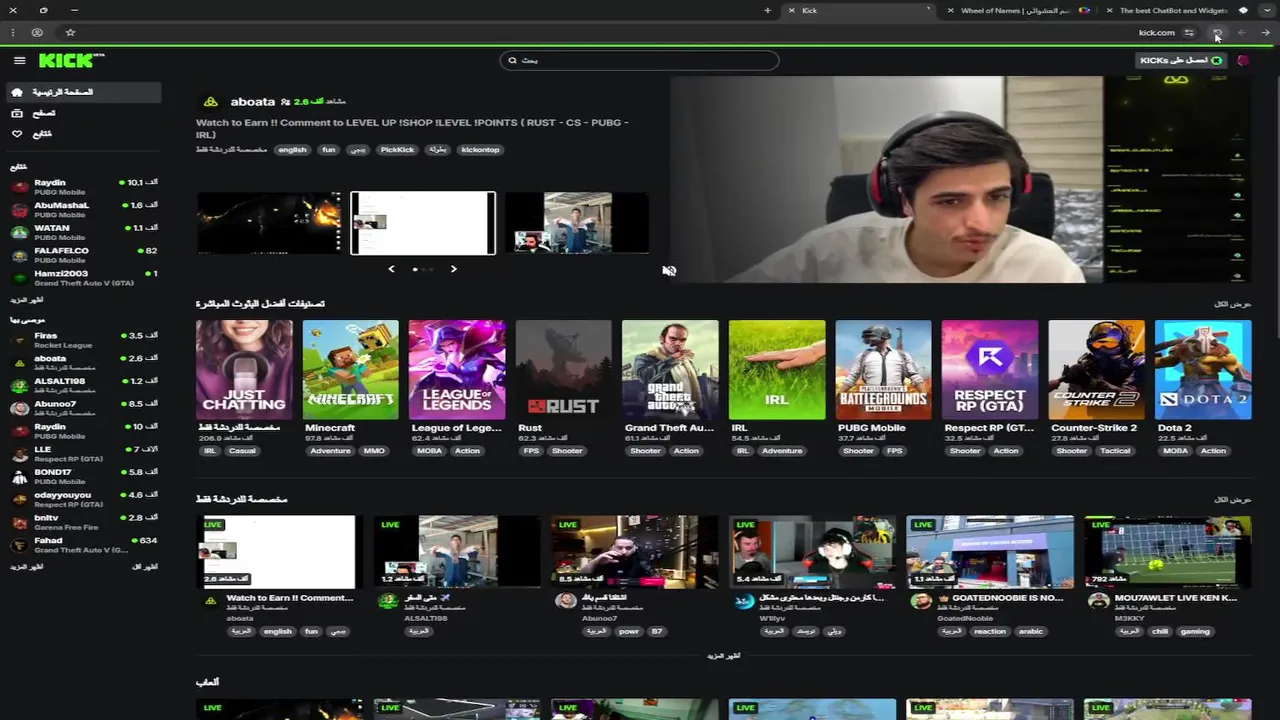Image resolution: width=1280 pixels, height=720 pixels.
Task: Click the previous arrow under the featured carousel
Action: 391,269
